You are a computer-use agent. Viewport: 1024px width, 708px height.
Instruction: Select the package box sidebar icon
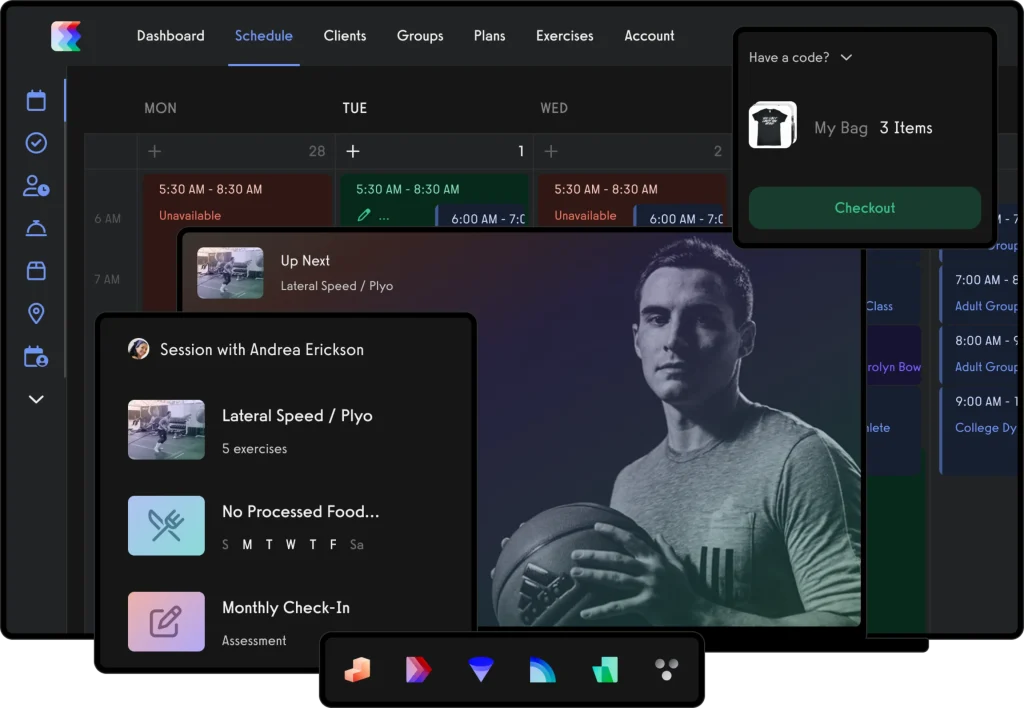[36, 271]
